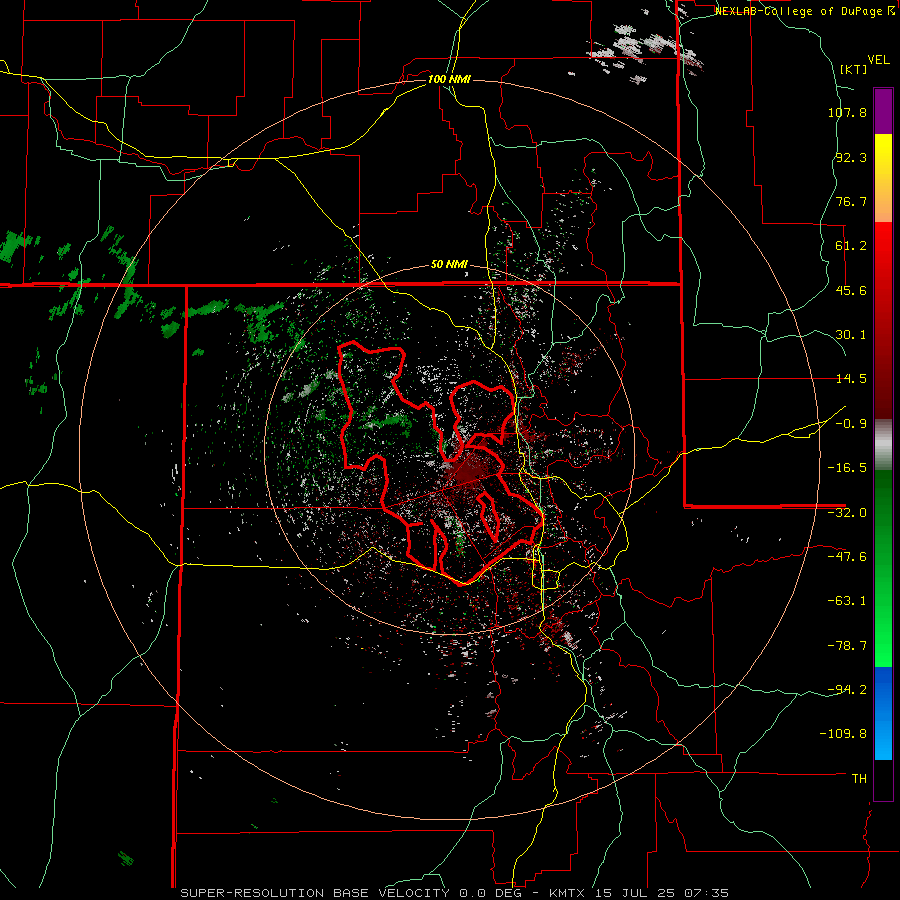The height and width of the screenshot is (900, 900).
Task: Click the [KT] units label
Action: click(854, 69)
